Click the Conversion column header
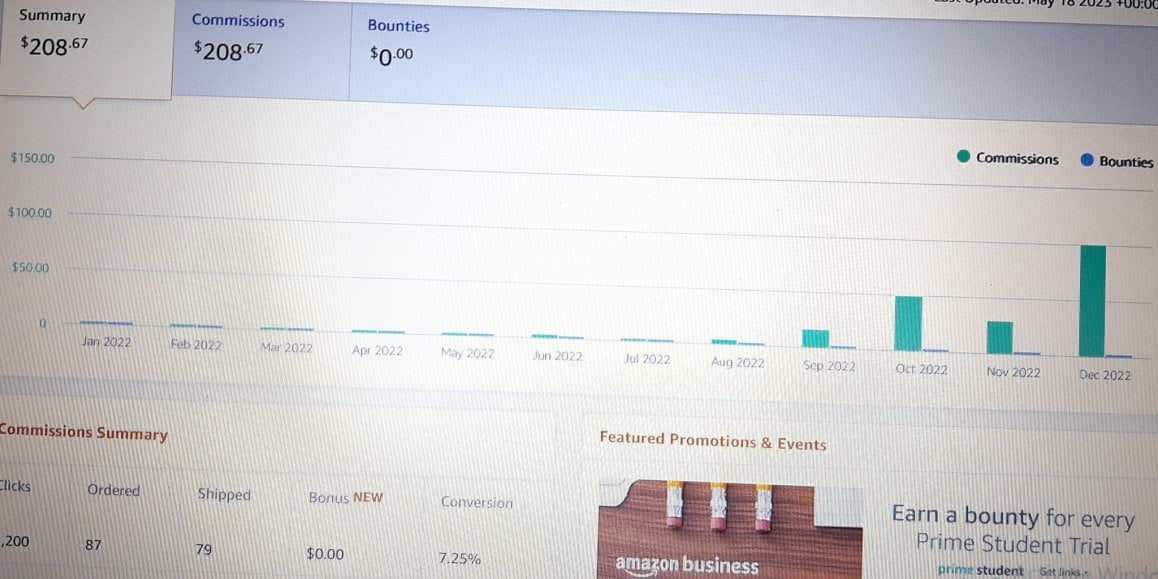 tap(476, 502)
